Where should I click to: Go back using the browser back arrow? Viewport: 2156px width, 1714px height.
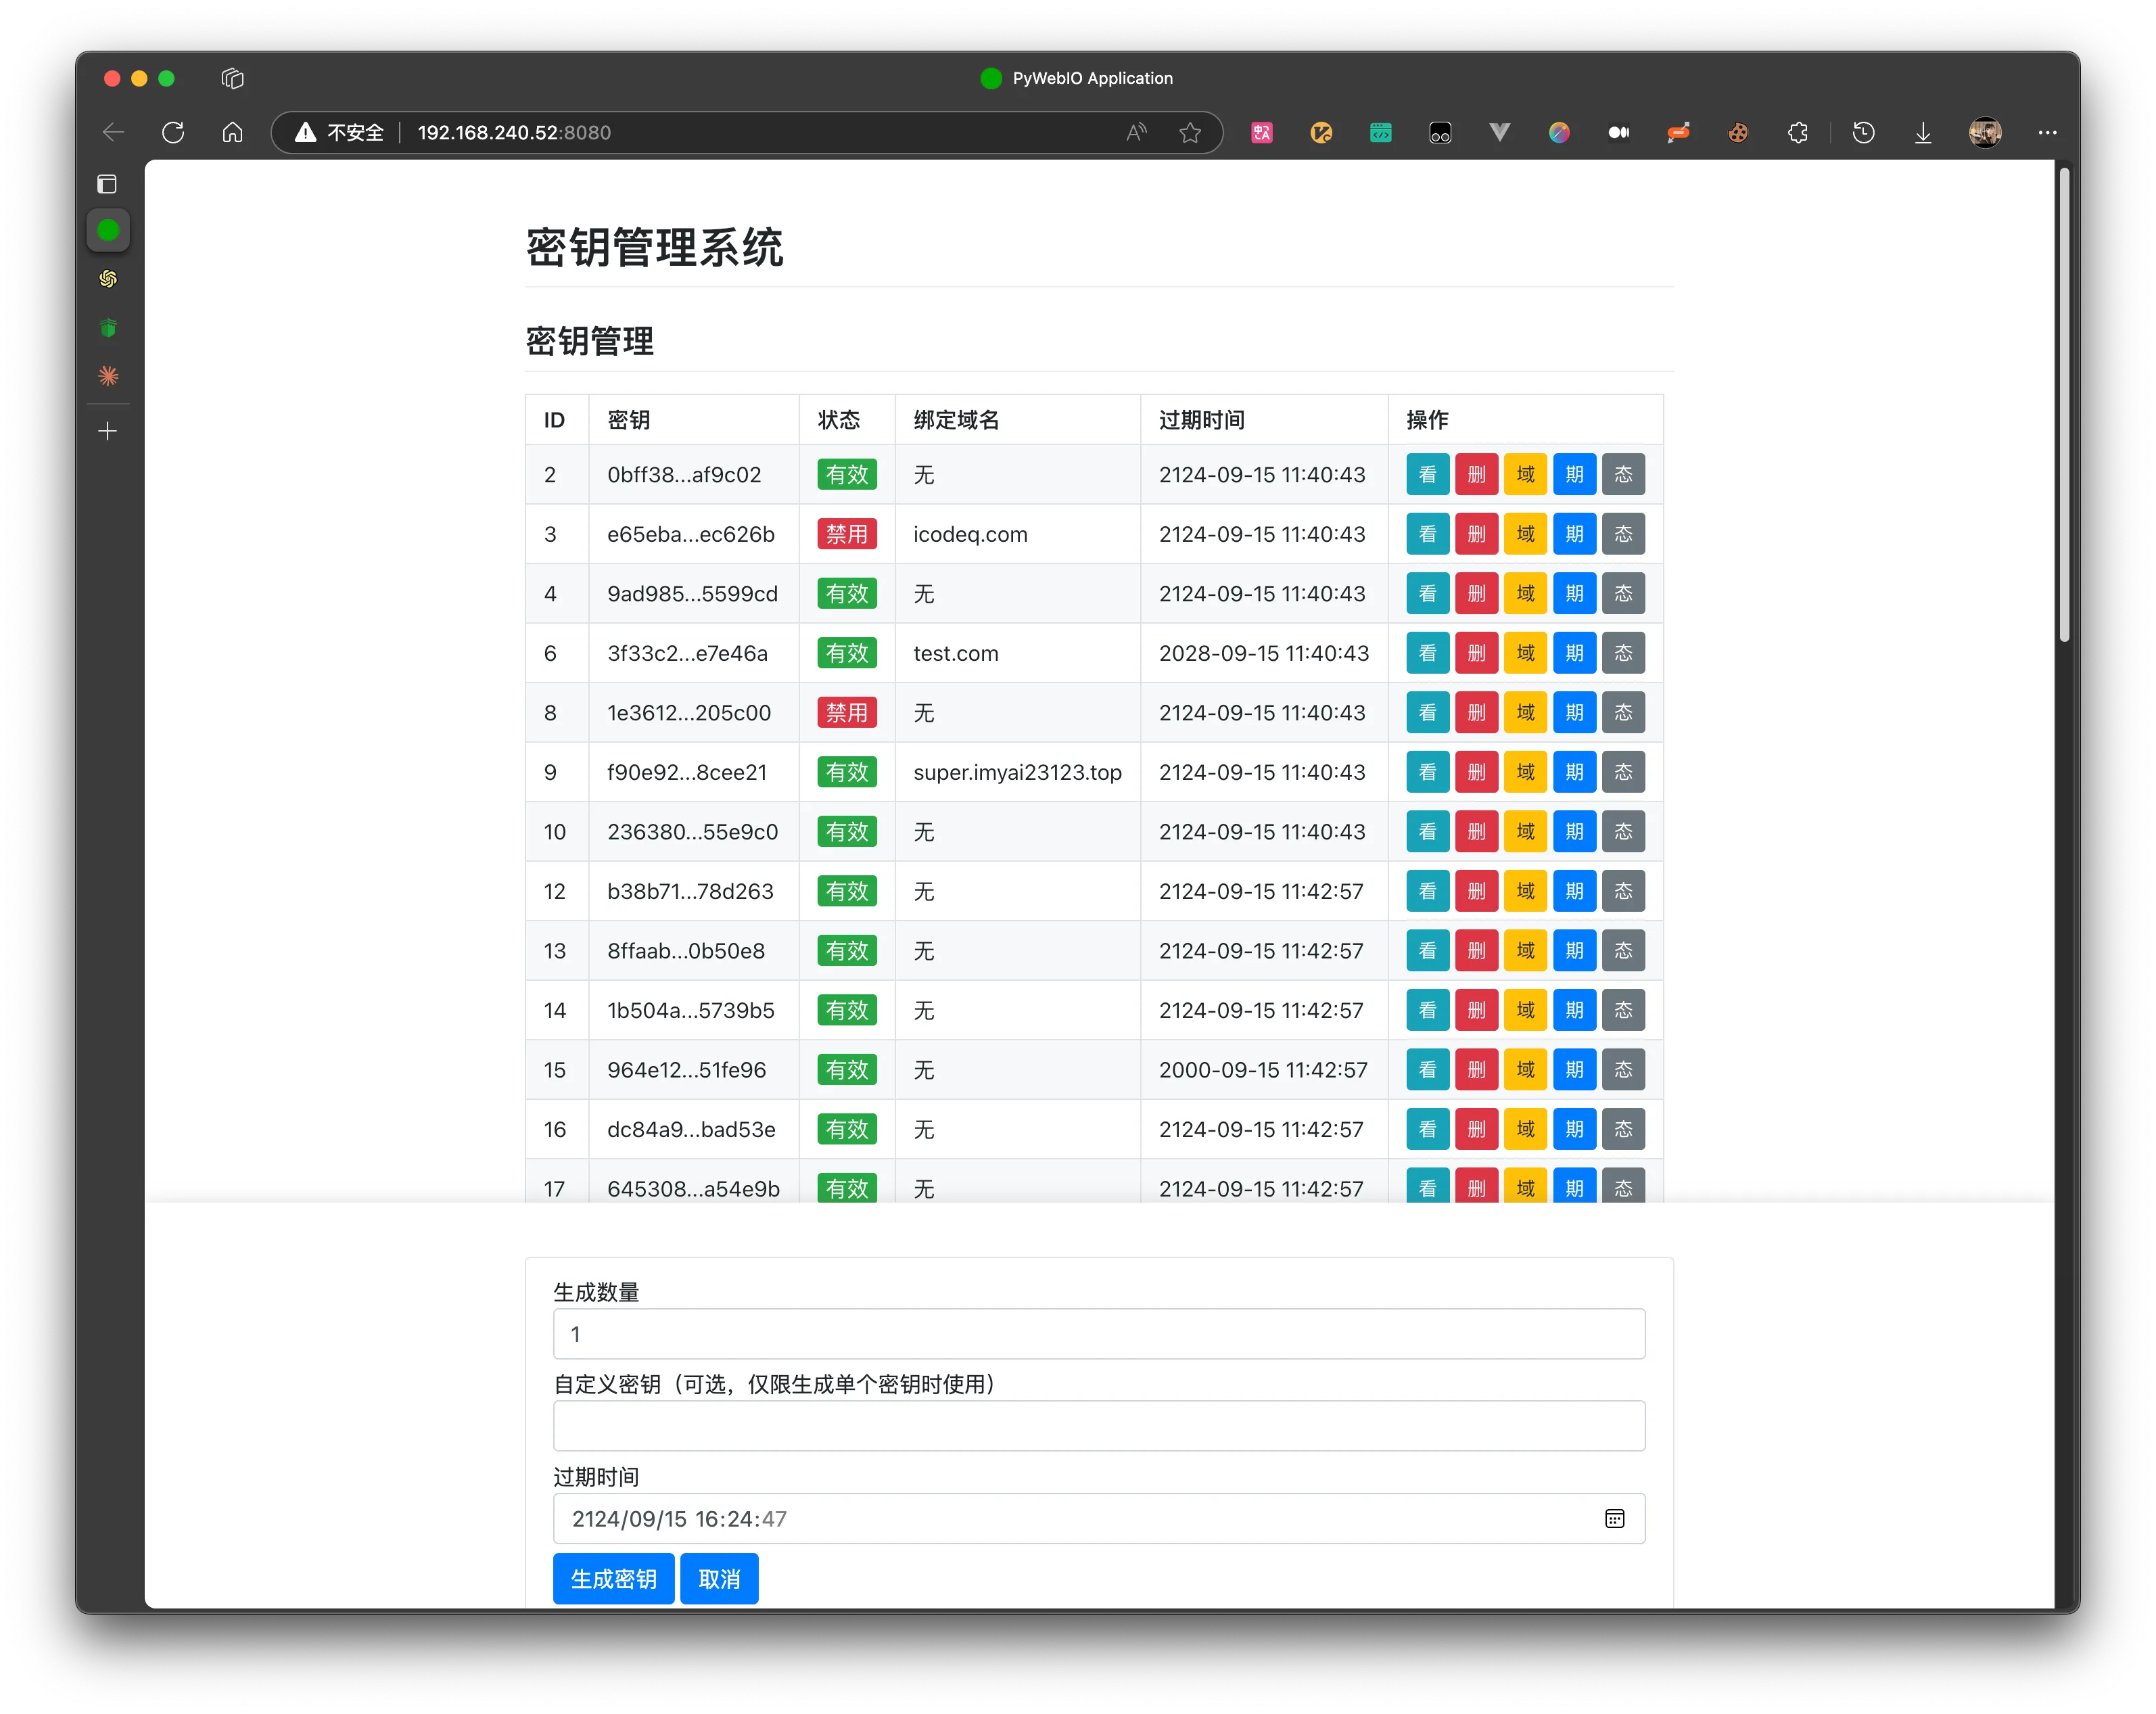113,132
